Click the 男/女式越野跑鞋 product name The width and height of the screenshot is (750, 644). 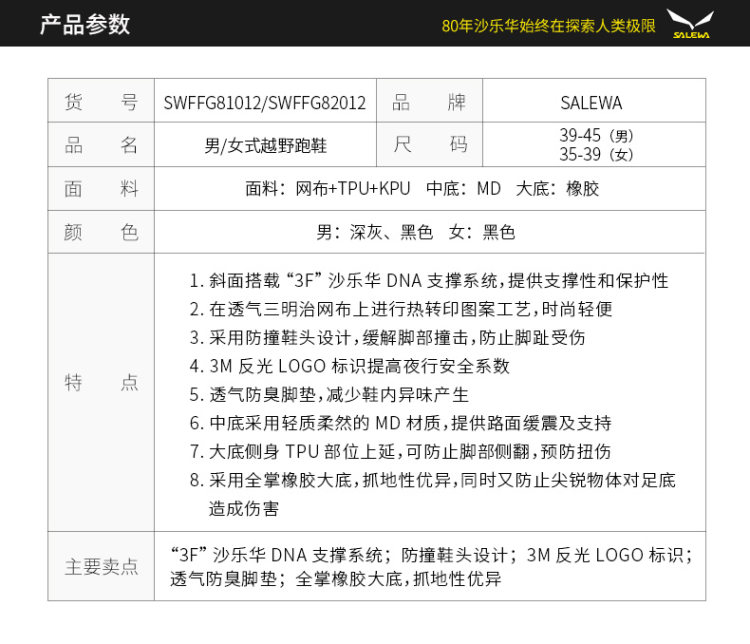click(x=265, y=145)
